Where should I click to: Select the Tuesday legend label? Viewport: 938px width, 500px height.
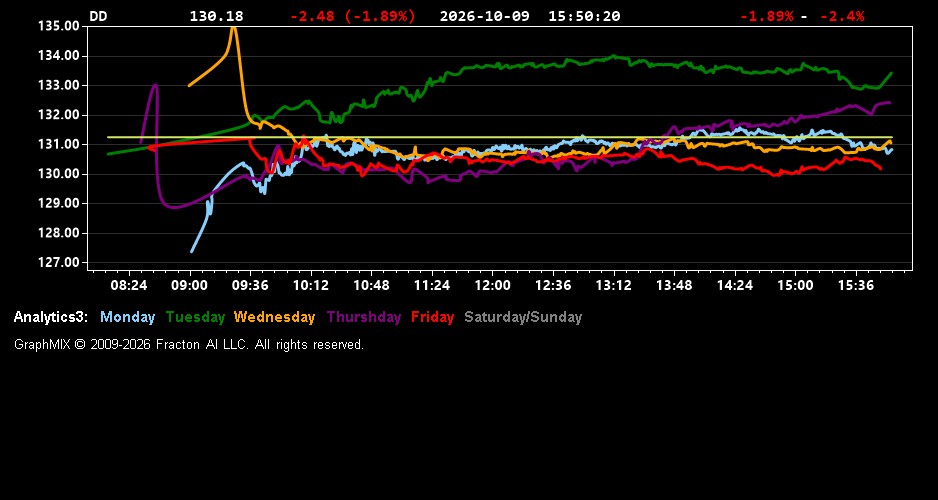(x=195, y=318)
